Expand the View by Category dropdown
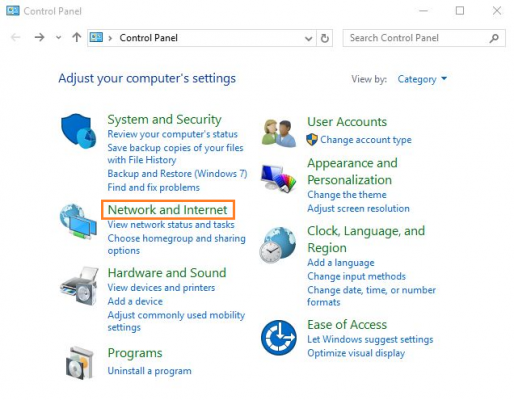Viewport: 514px width, 400px height. 422,79
